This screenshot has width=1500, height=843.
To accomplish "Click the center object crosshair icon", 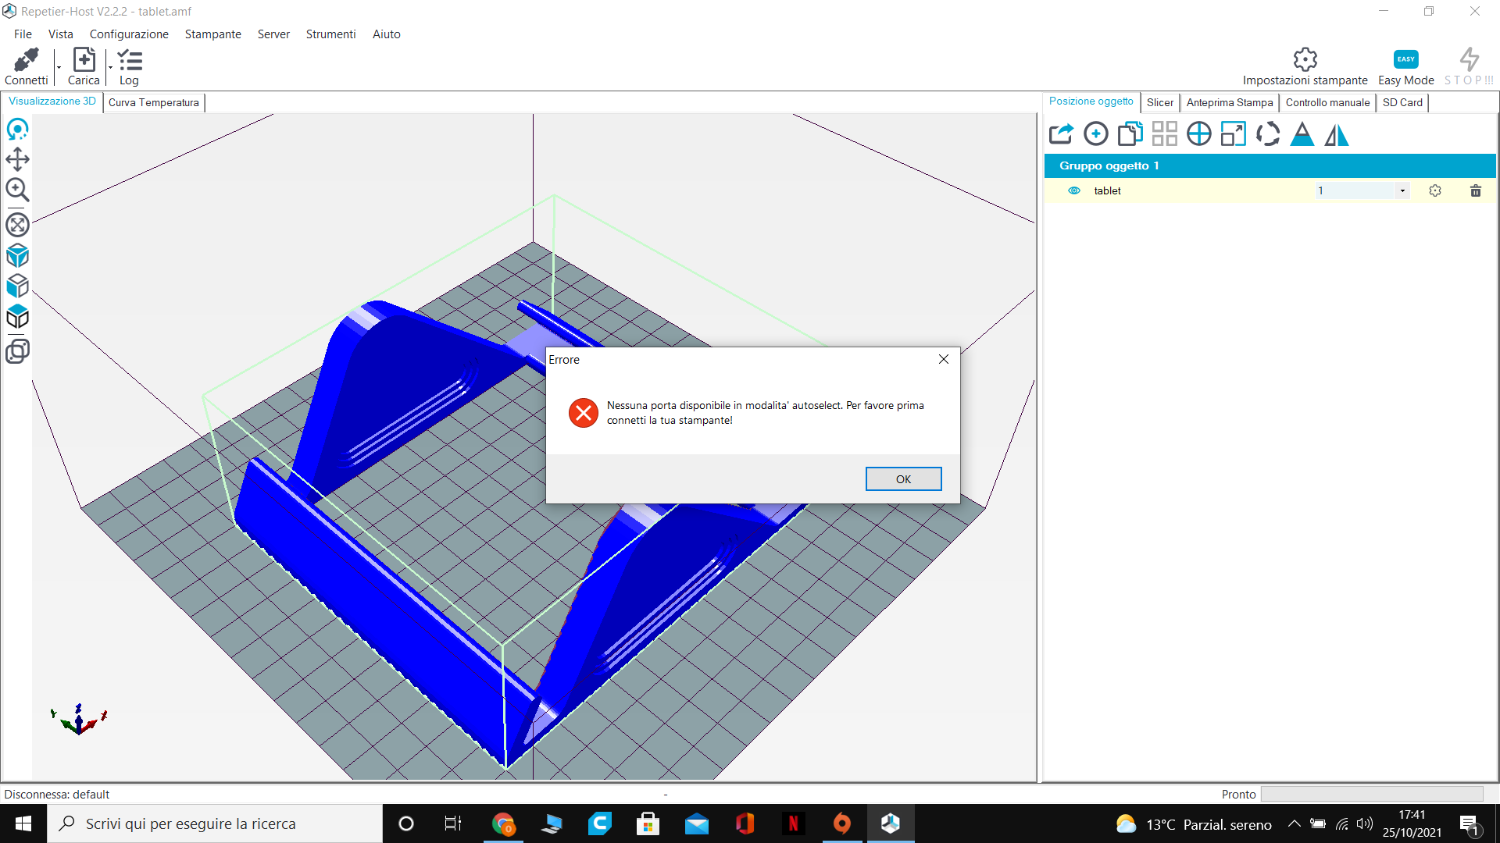I will (1198, 134).
